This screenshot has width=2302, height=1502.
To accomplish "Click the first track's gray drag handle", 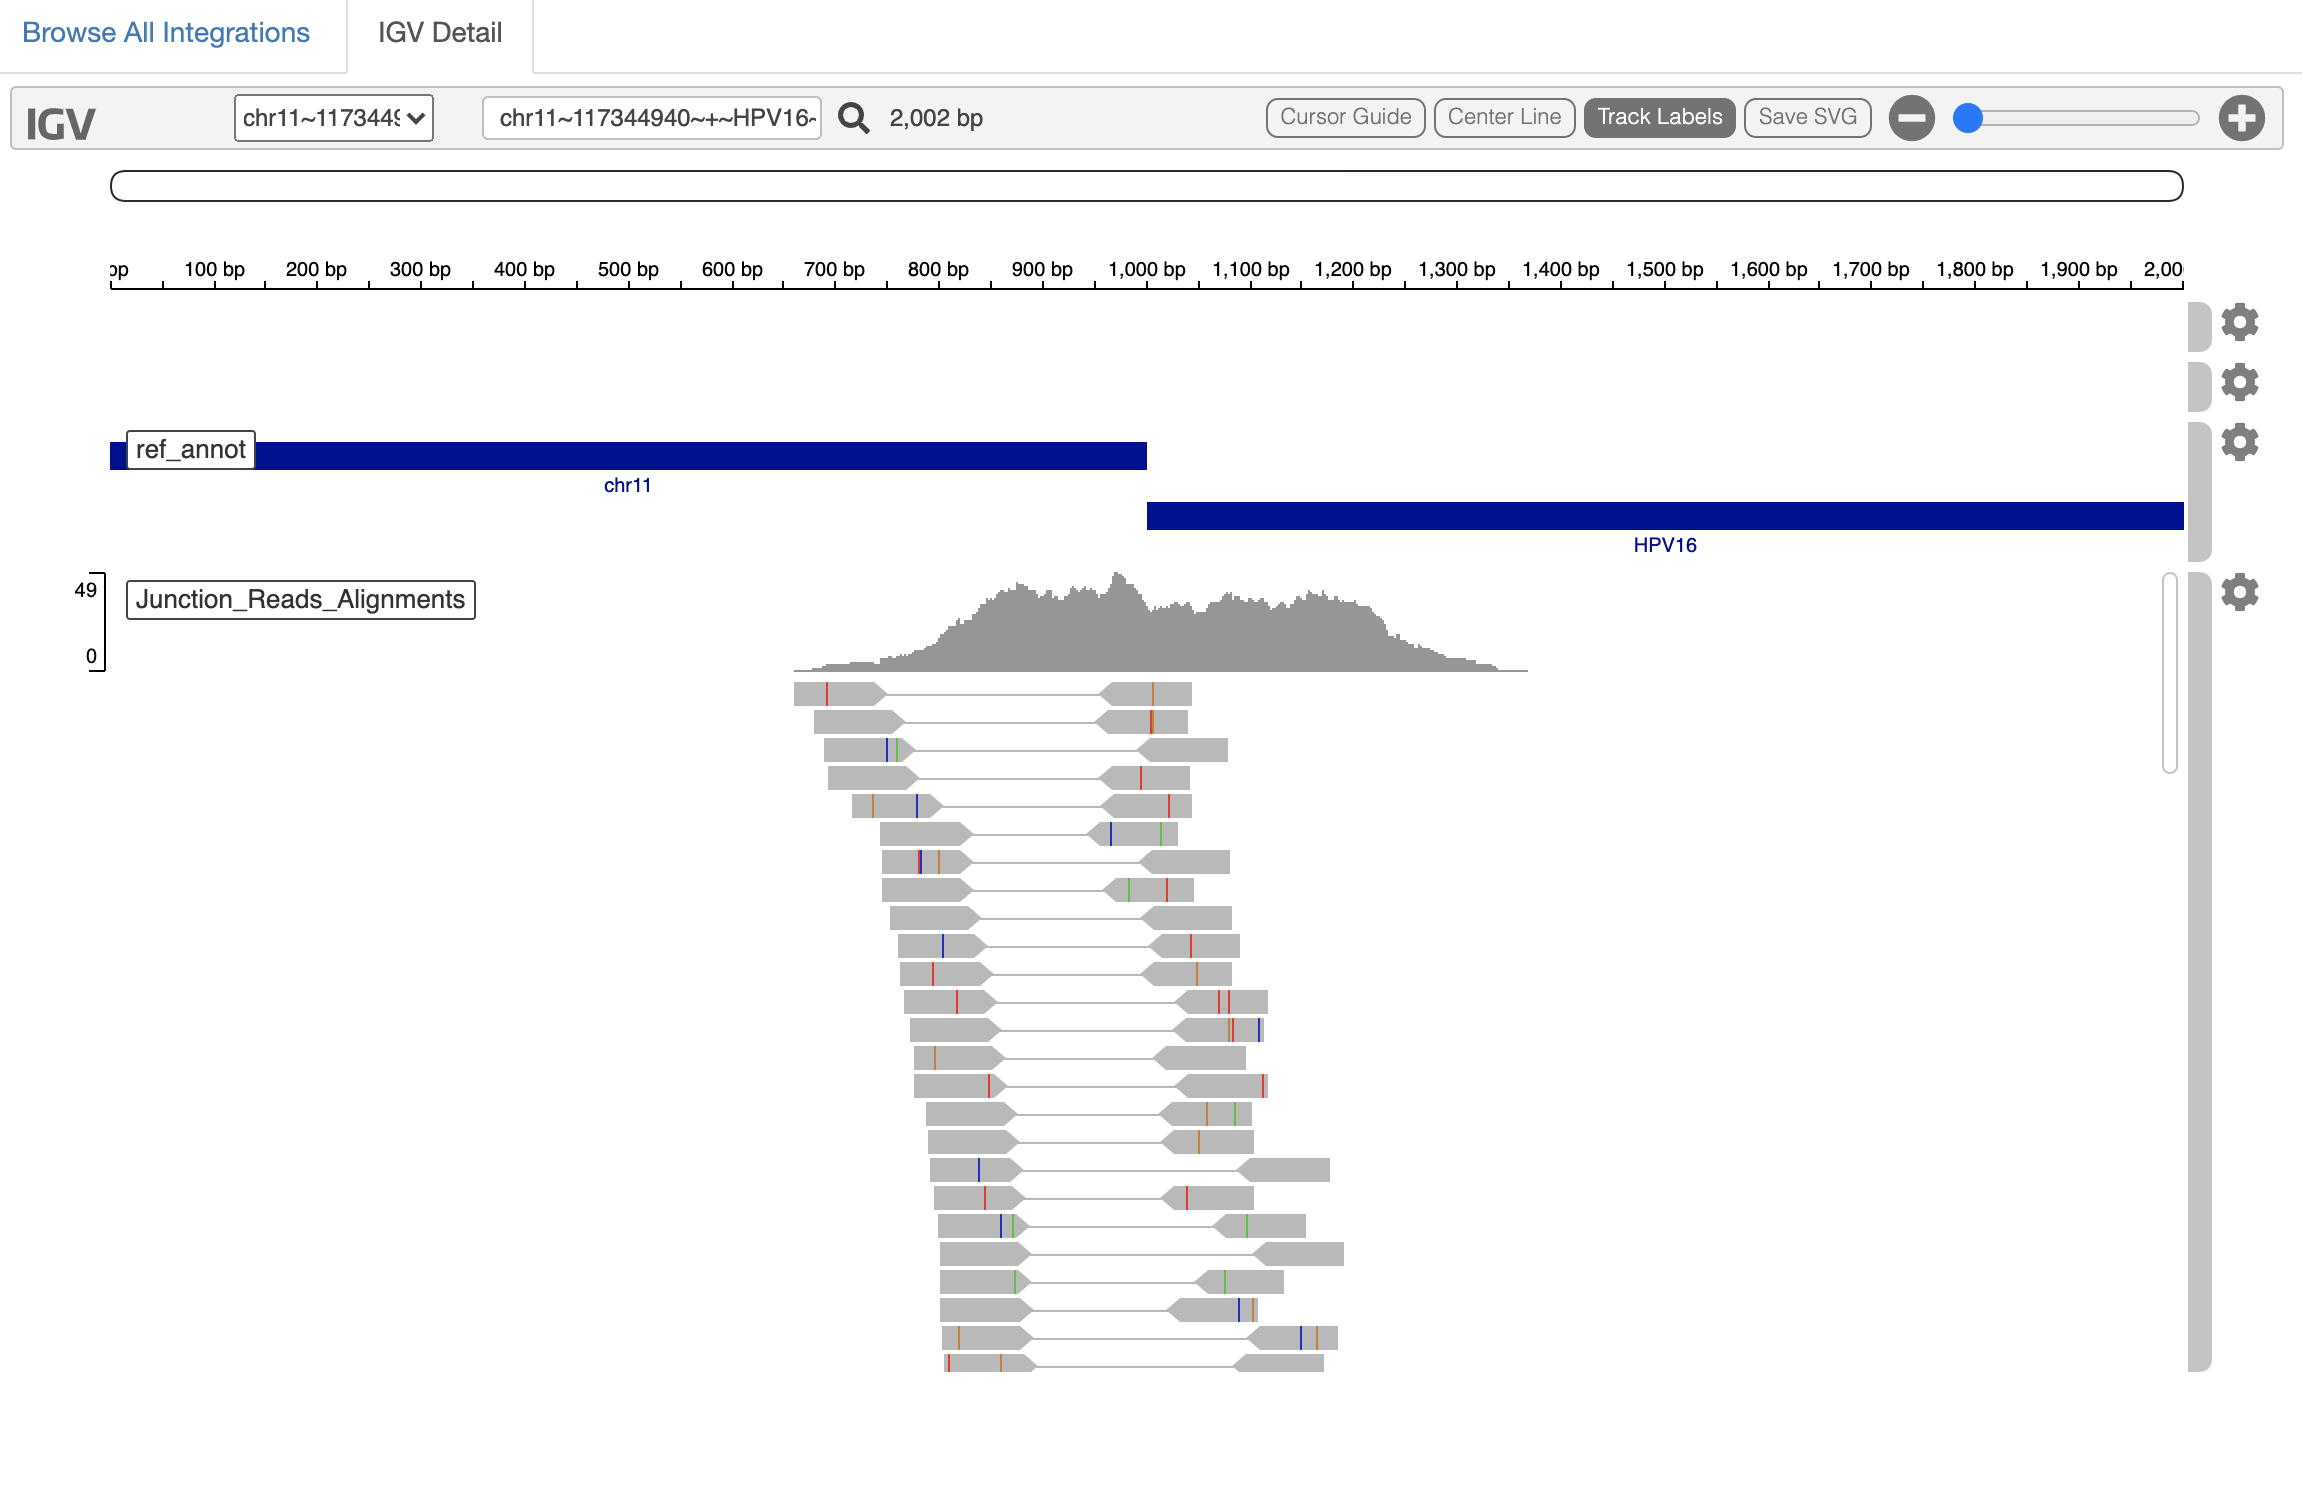I will tap(2199, 327).
